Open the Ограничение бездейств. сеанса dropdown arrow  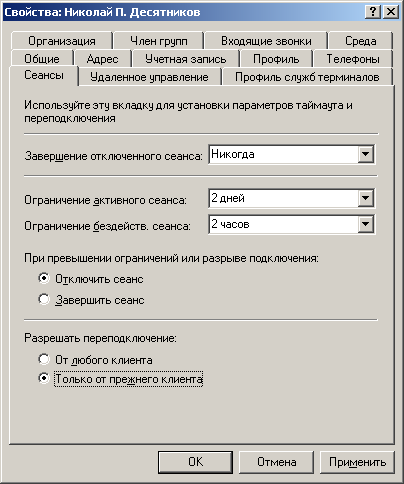click(x=366, y=224)
